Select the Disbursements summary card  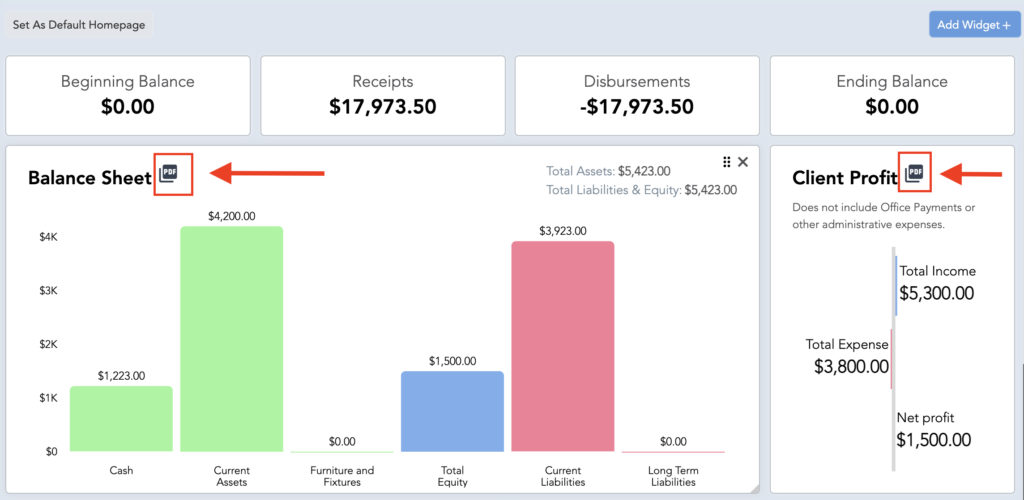point(637,95)
